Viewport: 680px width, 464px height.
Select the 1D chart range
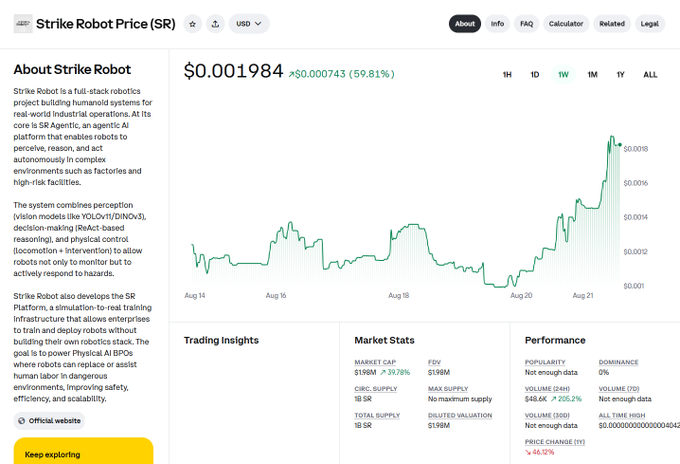(535, 75)
